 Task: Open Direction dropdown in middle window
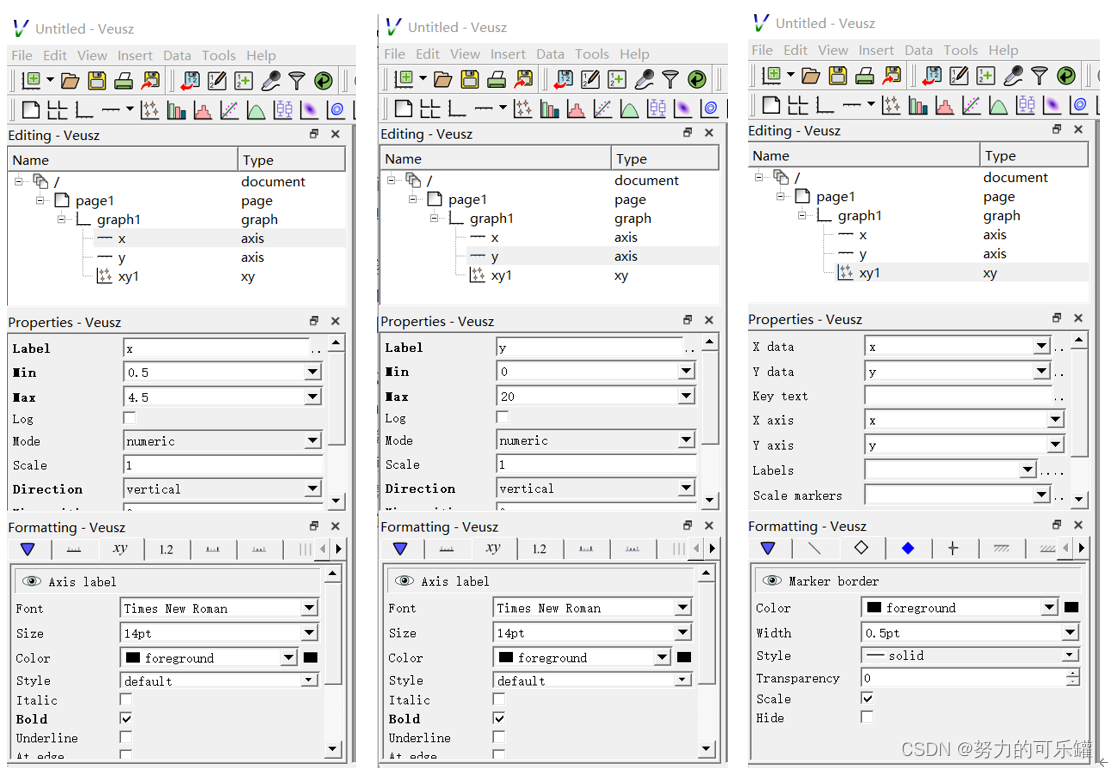point(686,488)
